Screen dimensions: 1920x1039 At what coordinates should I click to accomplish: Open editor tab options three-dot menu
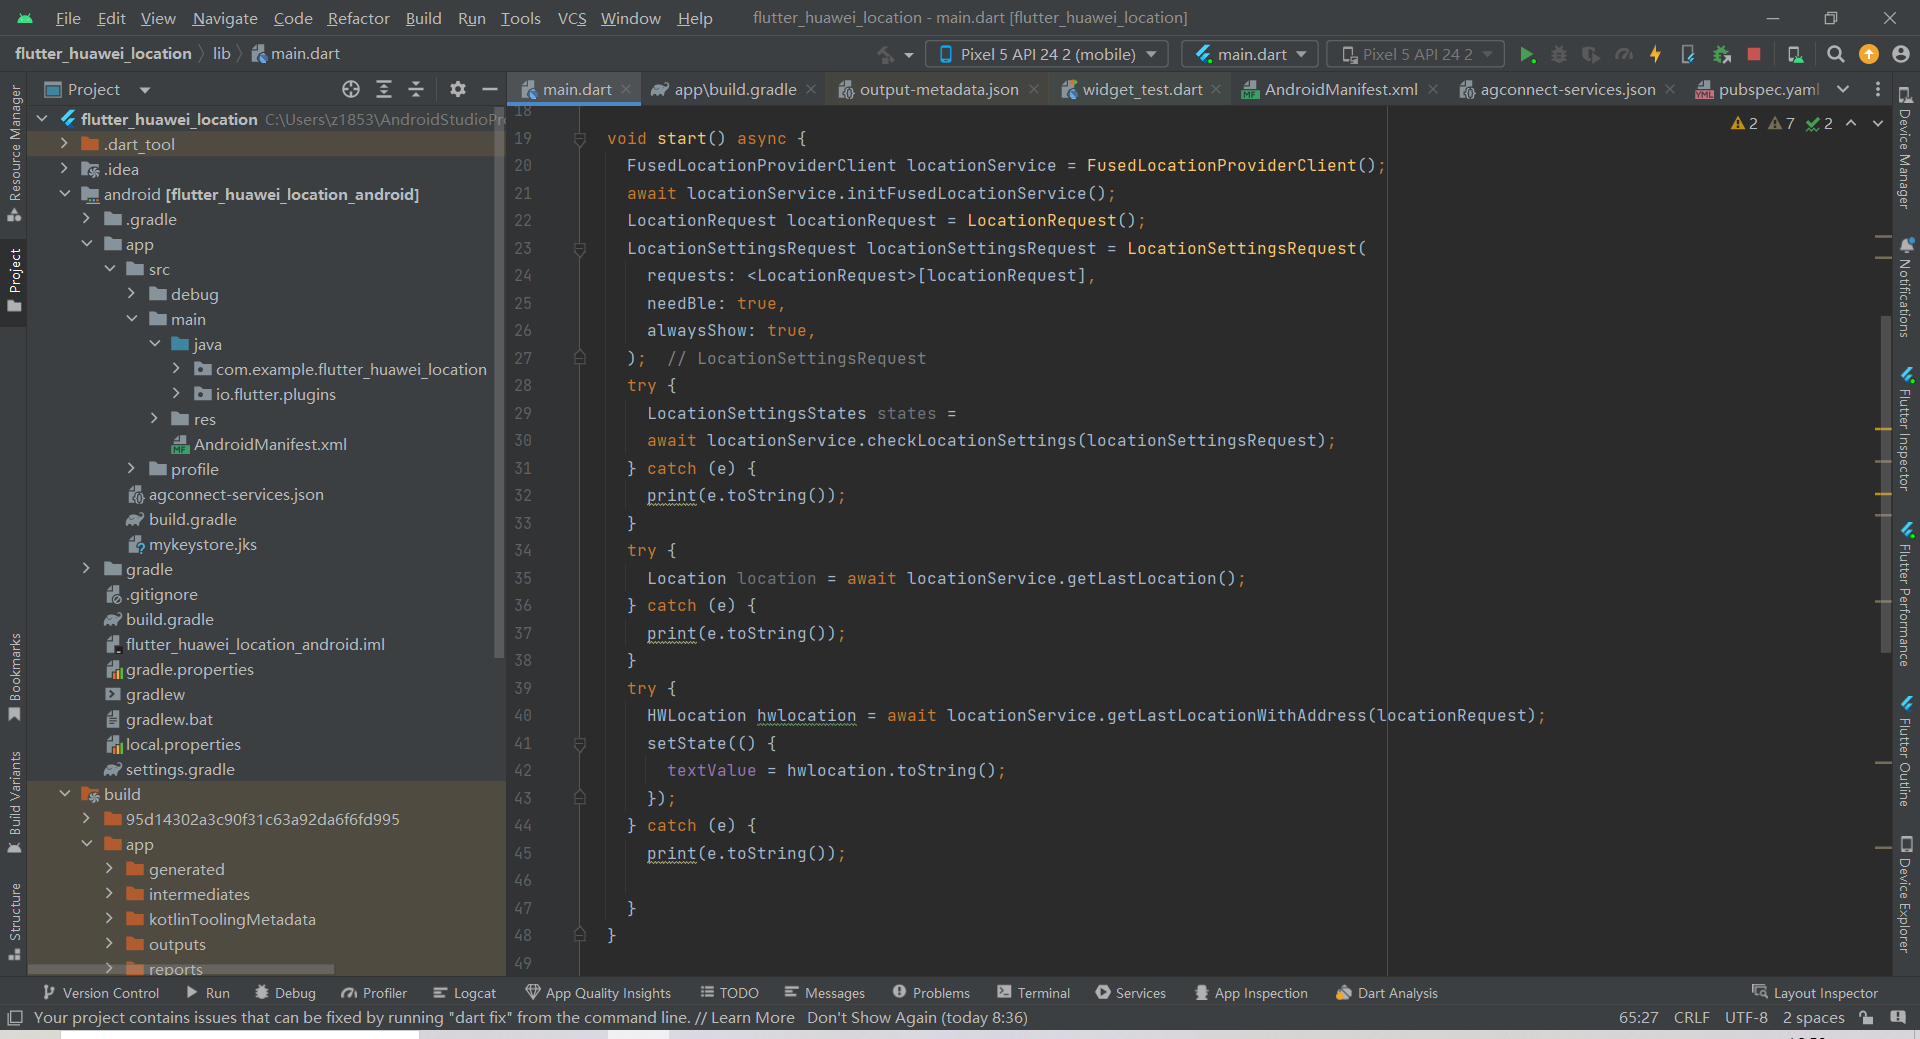1877,89
